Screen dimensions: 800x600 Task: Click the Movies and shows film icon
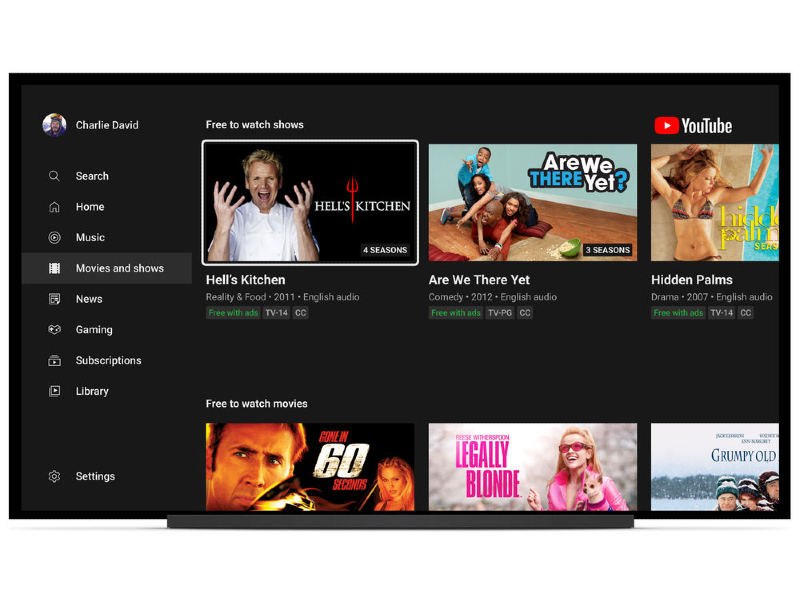[x=54, y=268]
